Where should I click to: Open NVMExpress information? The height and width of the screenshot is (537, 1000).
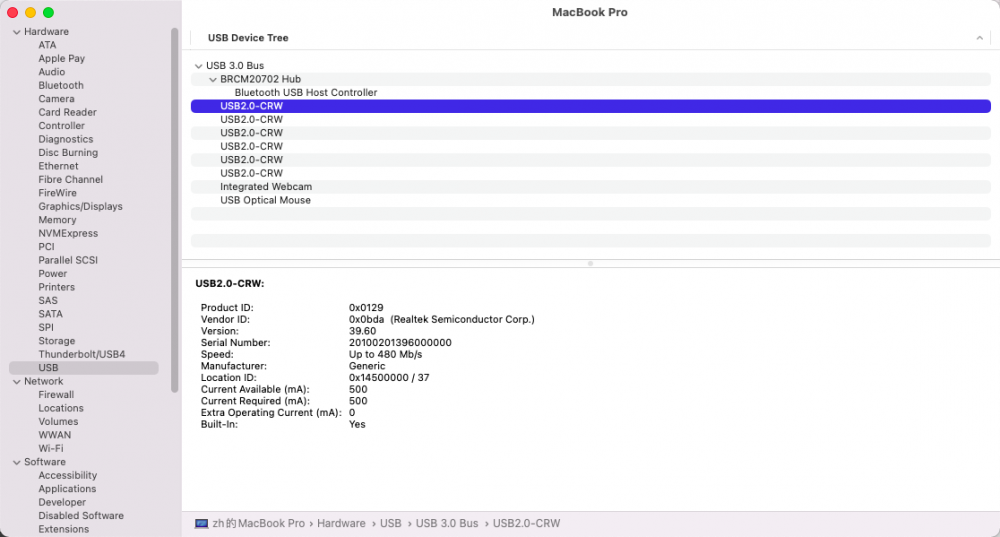(68, 233)
